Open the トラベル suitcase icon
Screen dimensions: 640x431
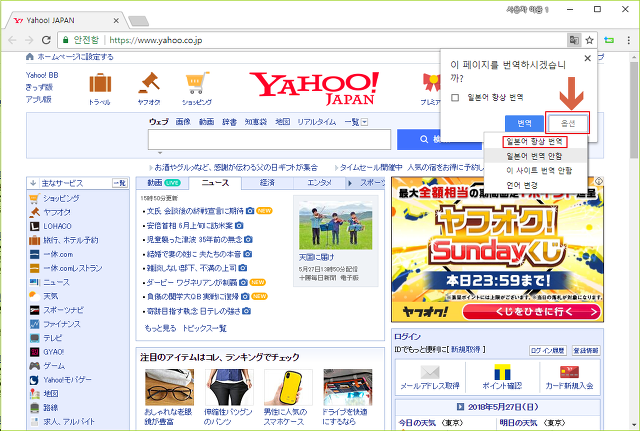[x=100, y=84]
